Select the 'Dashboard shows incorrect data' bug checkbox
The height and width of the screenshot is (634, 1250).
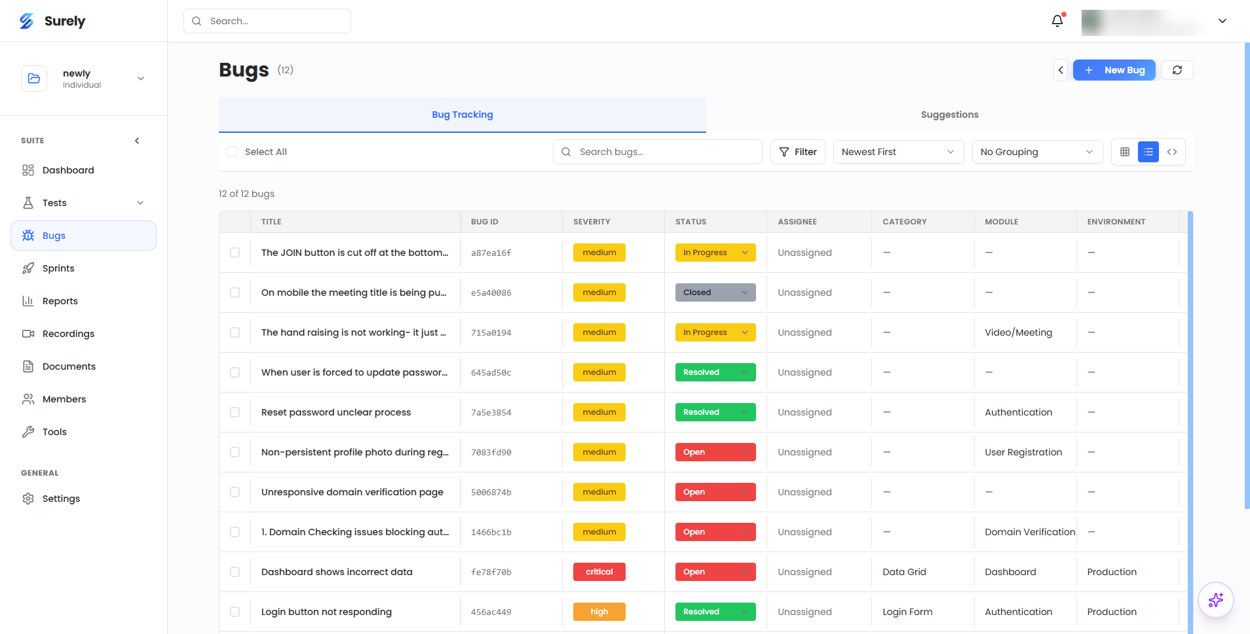click(x=235, y=571)
